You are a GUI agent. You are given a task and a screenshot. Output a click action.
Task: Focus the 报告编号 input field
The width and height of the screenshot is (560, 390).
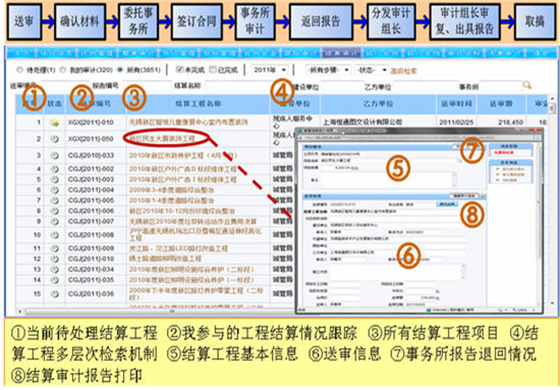(147, 86)
